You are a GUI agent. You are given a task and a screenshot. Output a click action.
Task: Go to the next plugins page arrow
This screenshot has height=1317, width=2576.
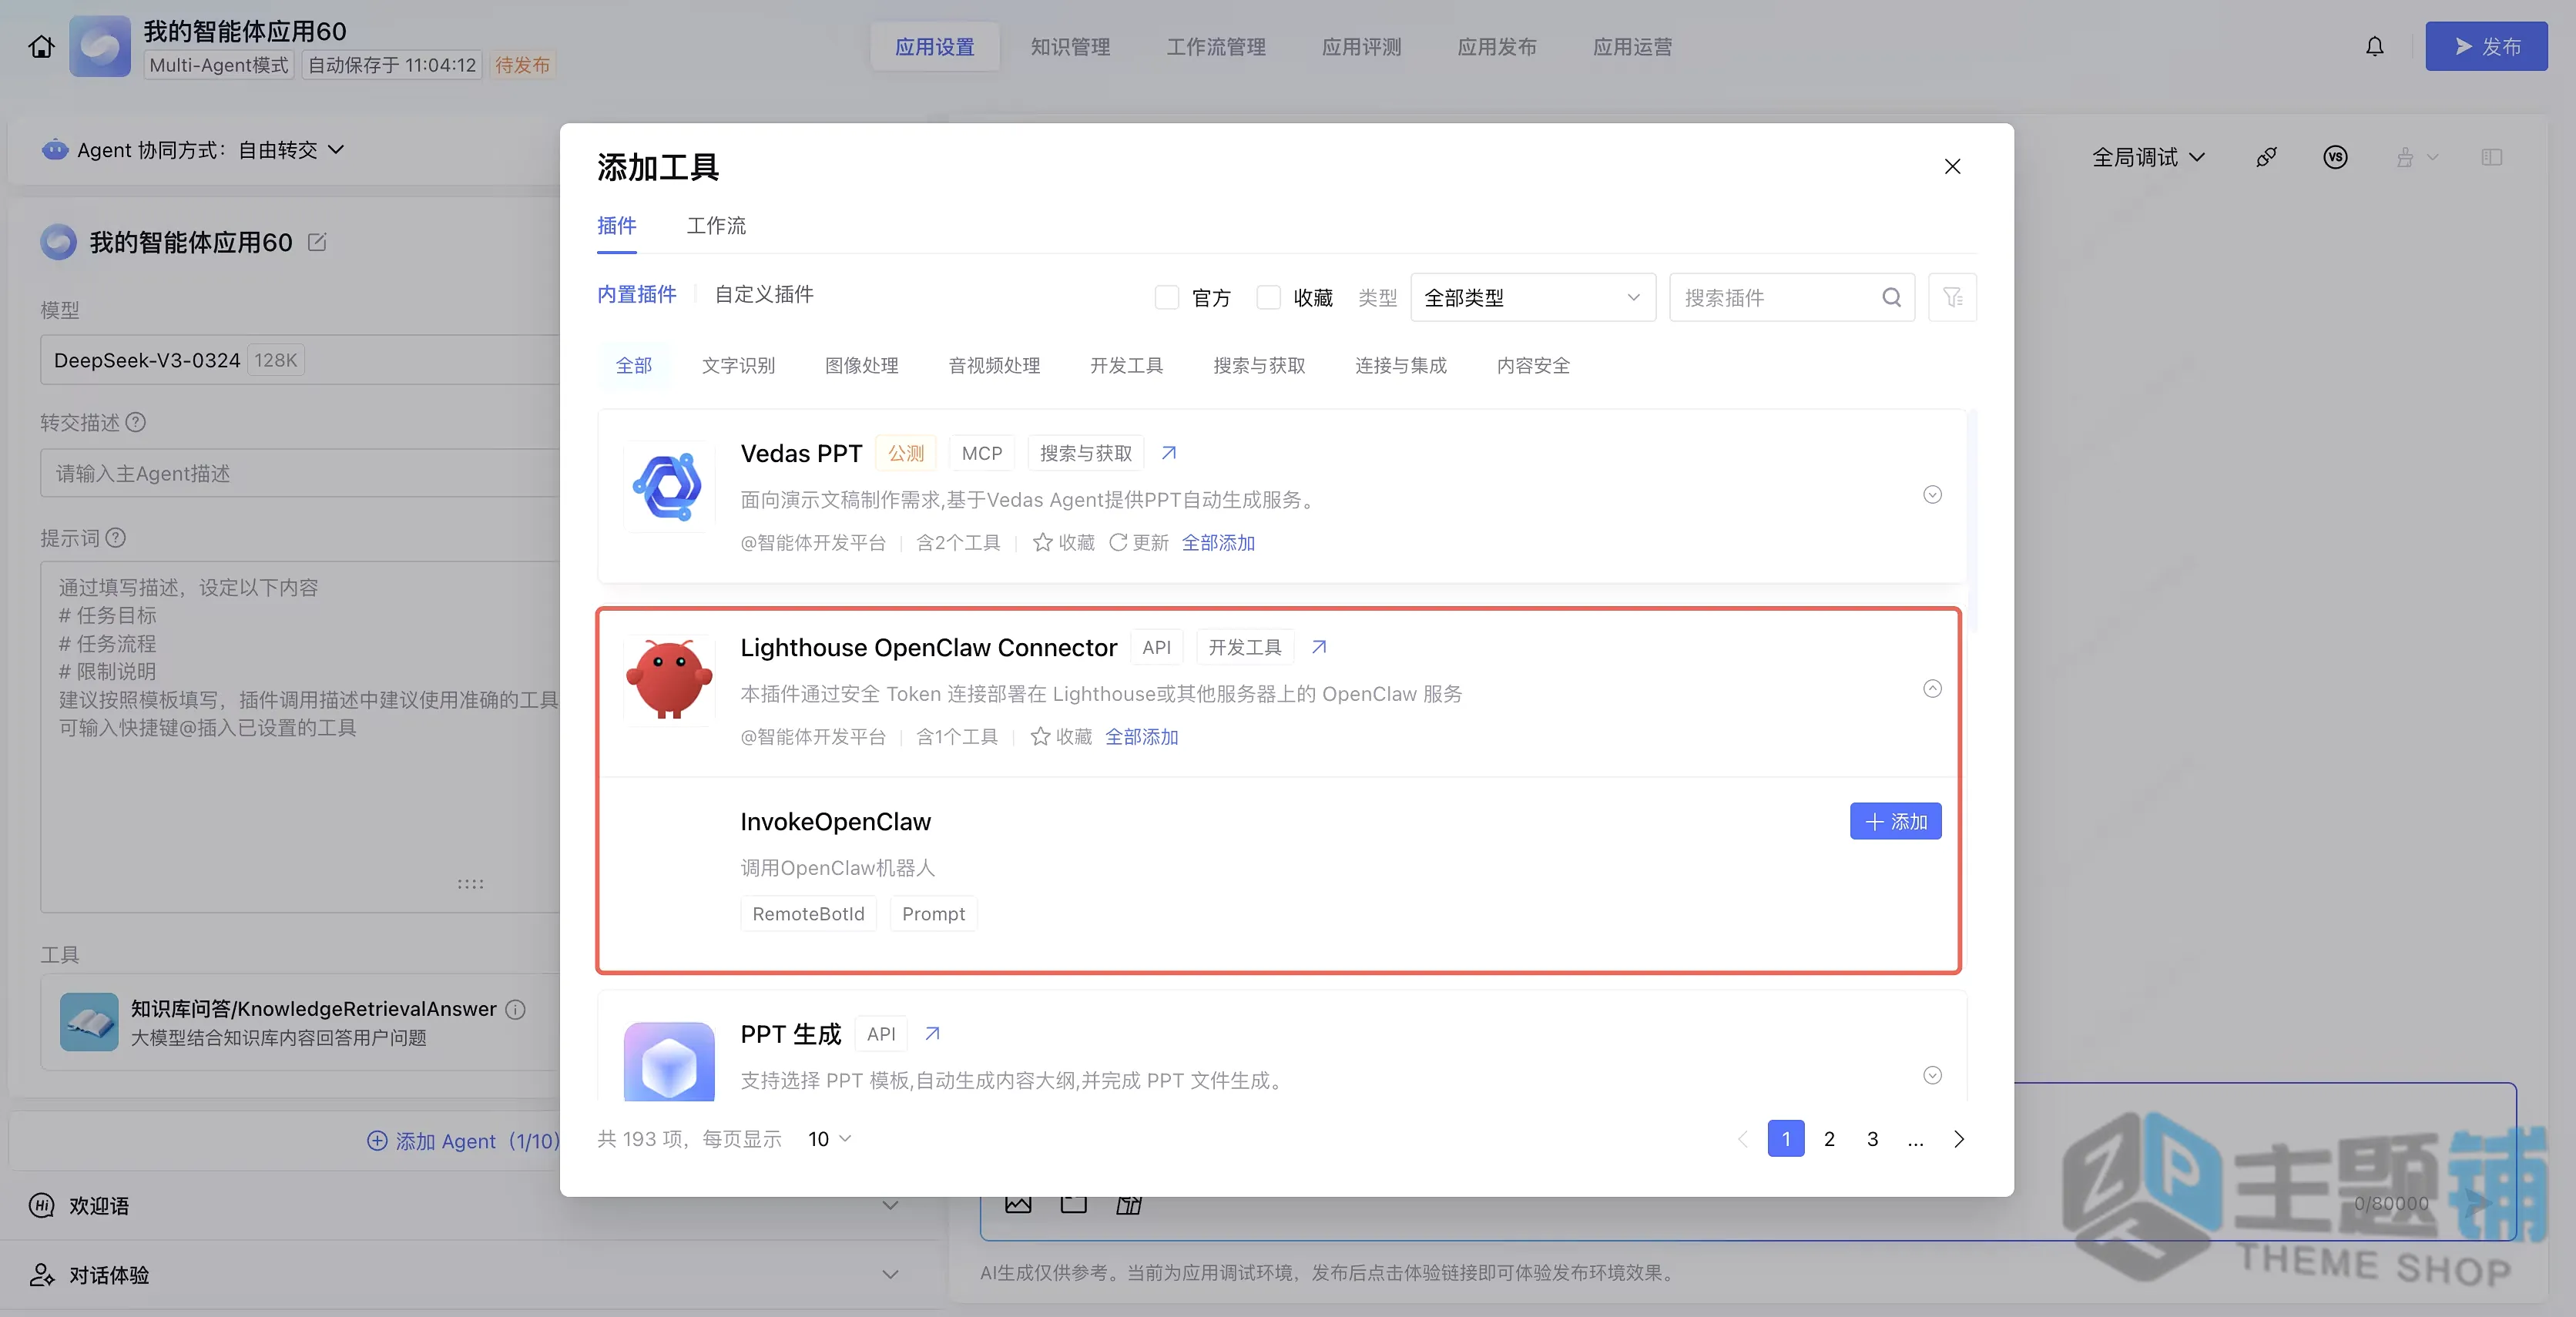pyautogui.click(x=1958, y=1139)
